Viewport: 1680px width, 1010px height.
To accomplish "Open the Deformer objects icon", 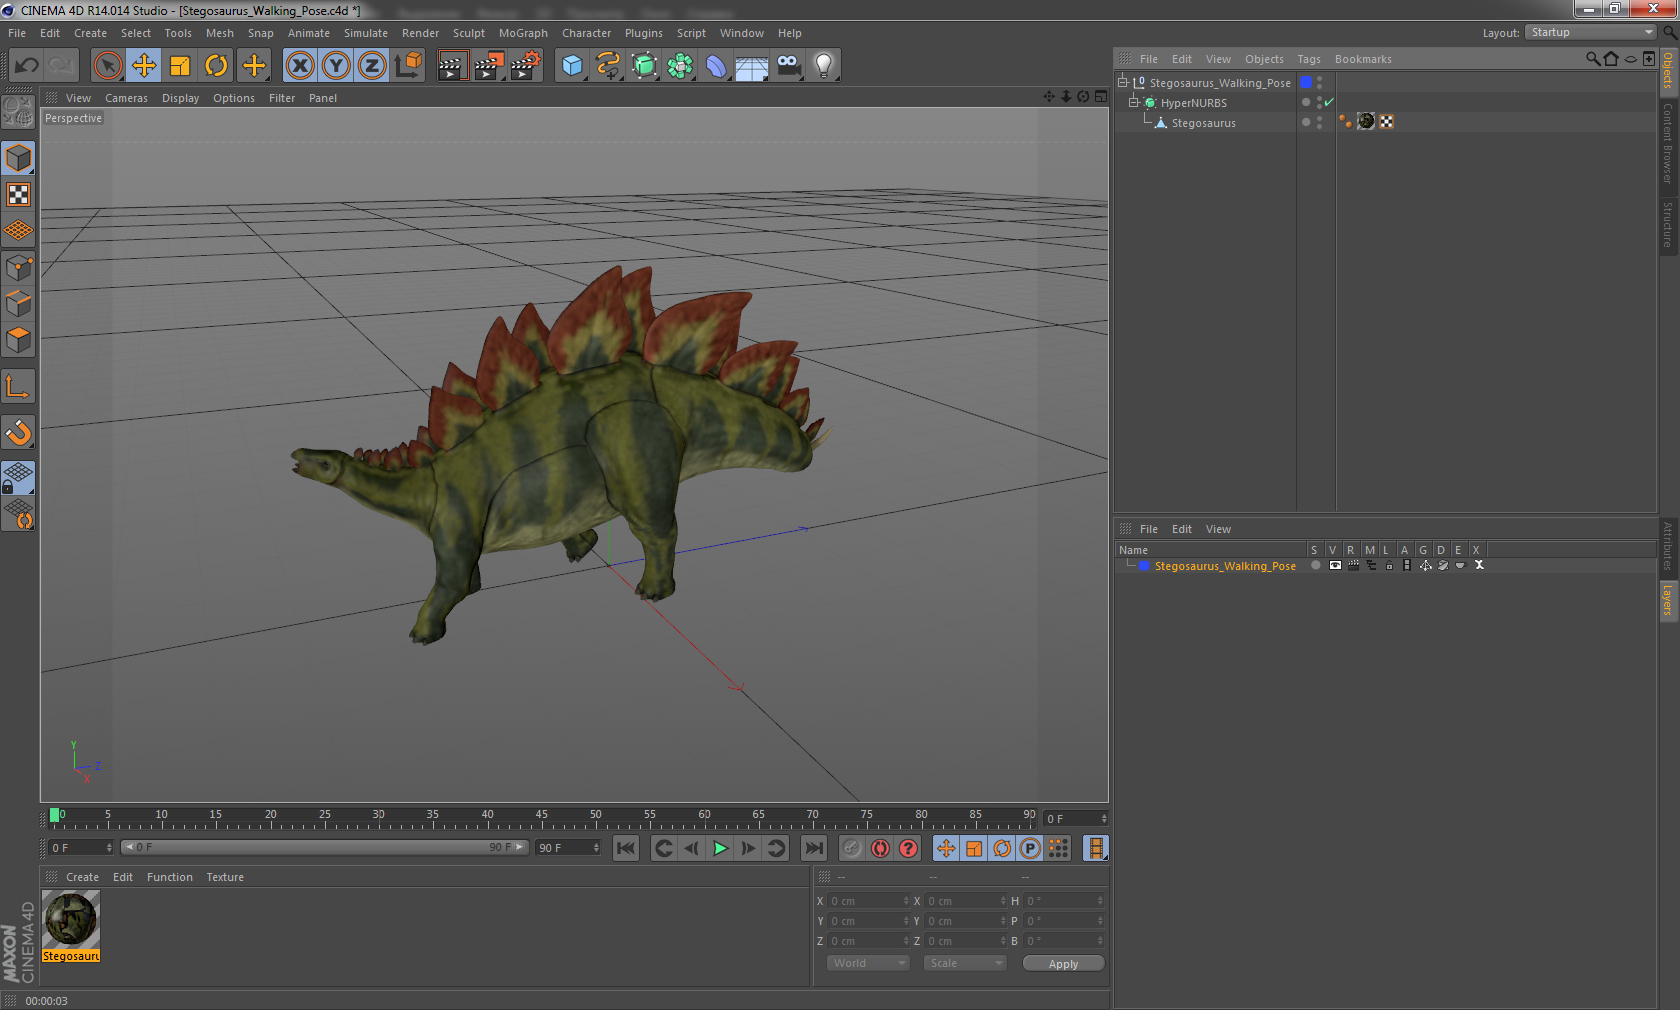I will 716,66.
